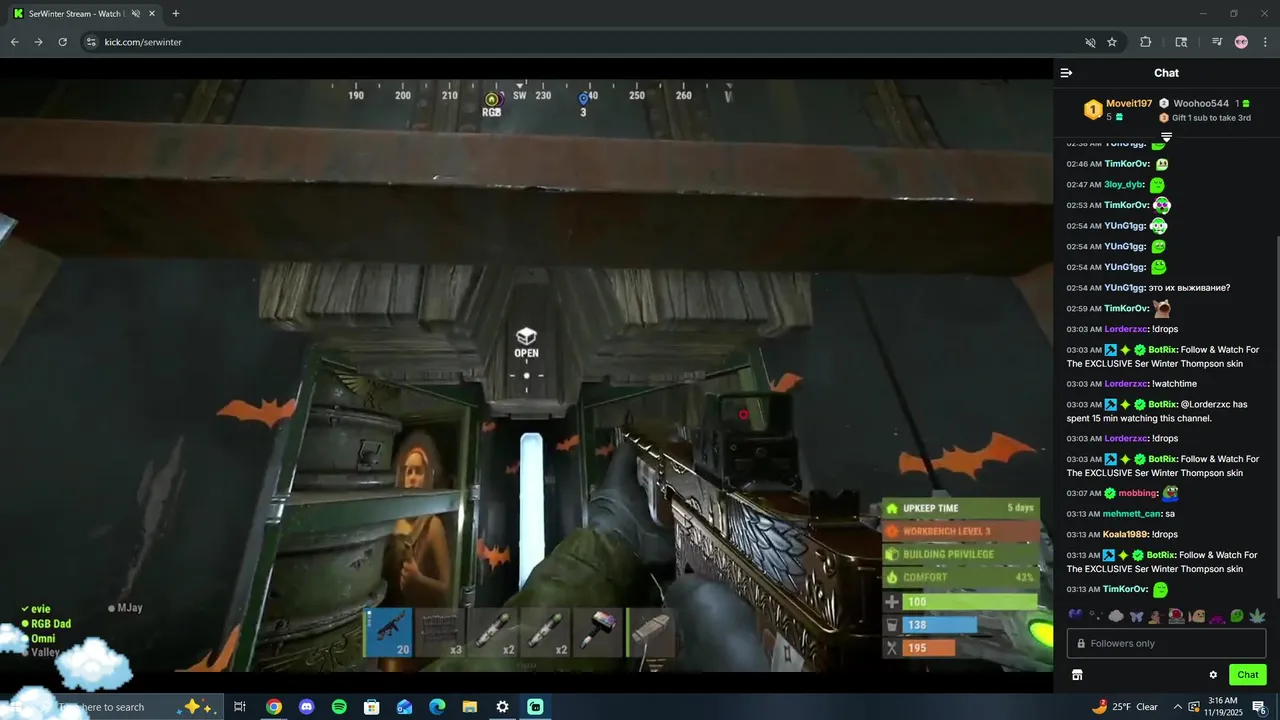This screenshot has width=1280, height=720.
Task: Open Koala1989's username in chat
Action: pos(1126,534)
